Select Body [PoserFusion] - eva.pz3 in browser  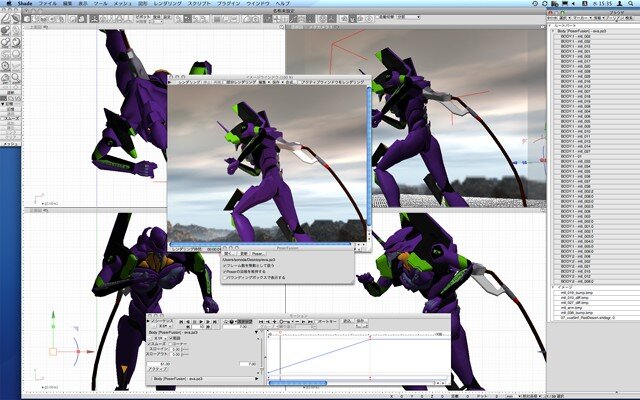[582, 31]
